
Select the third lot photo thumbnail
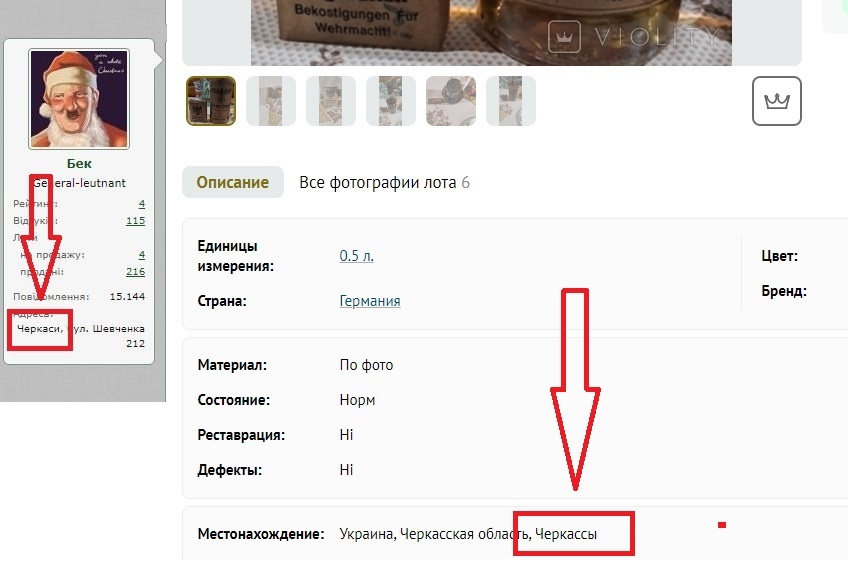(331, 101)
